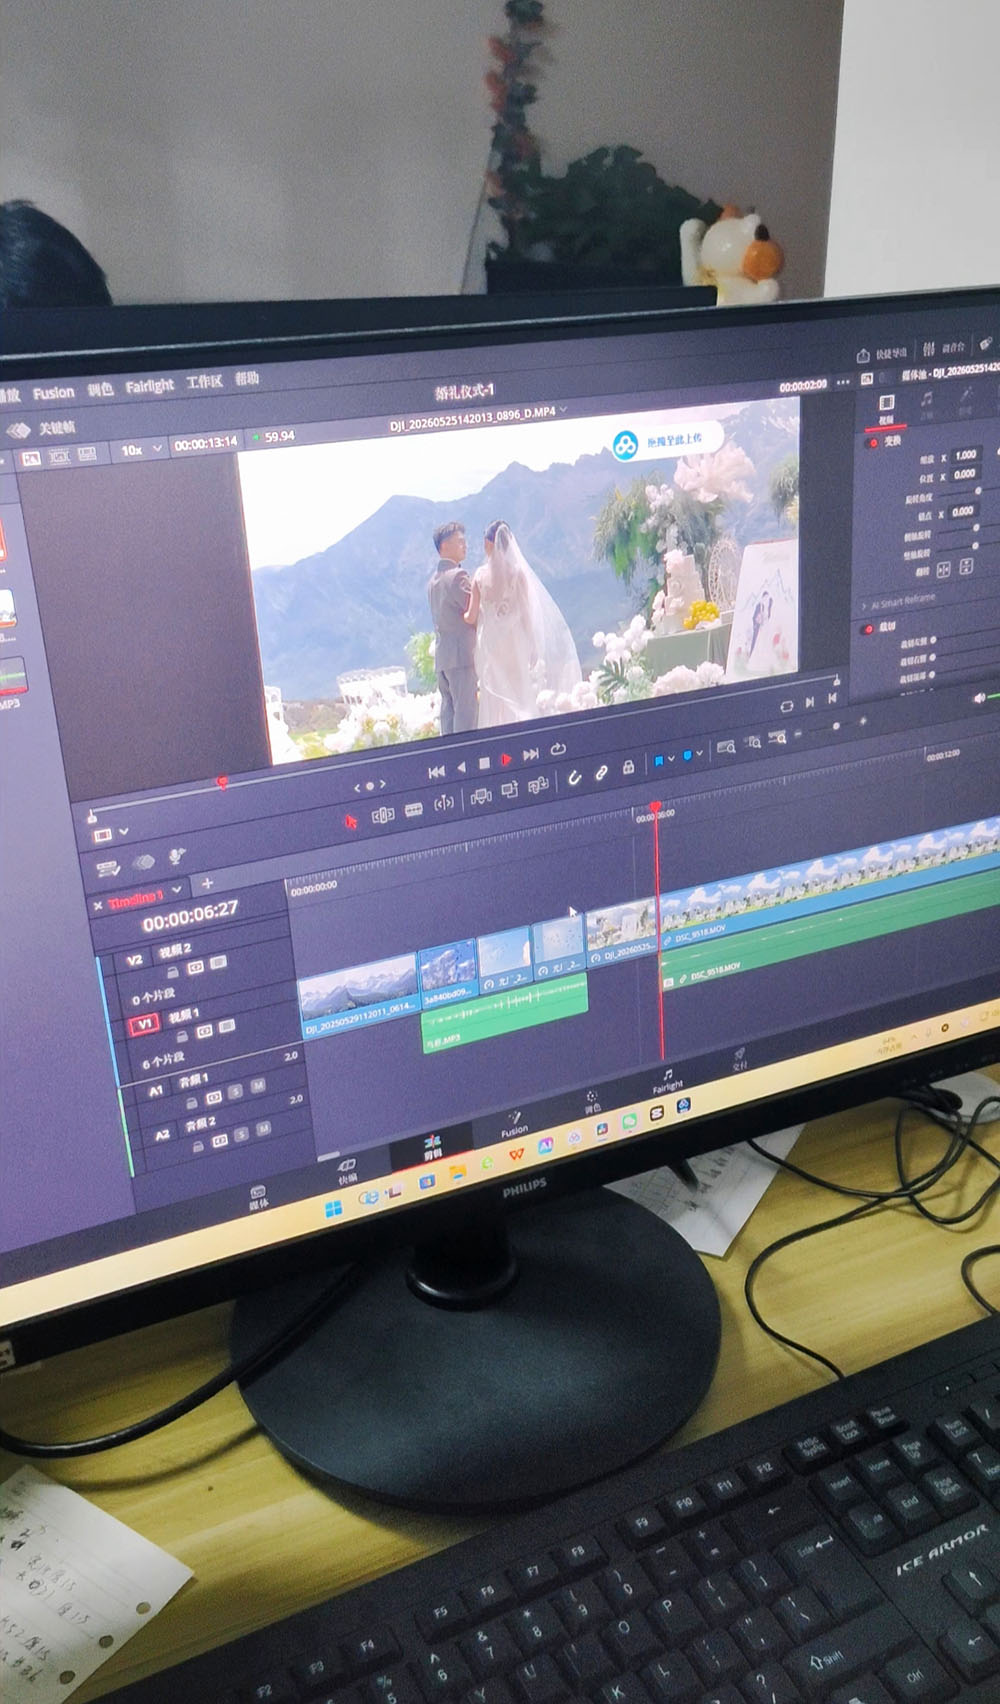Image resolution: width=1000 pixels, height=1704 pixels.
Task: Toggle timeline snapping magnet icon
Action: pos(574,777)
